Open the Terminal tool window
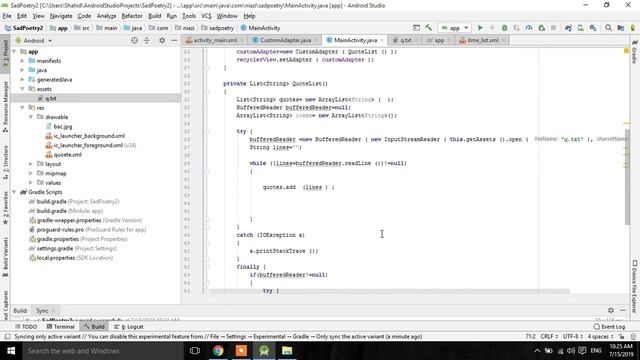Viewport: 640px width, 360px height. coord(60,327)
